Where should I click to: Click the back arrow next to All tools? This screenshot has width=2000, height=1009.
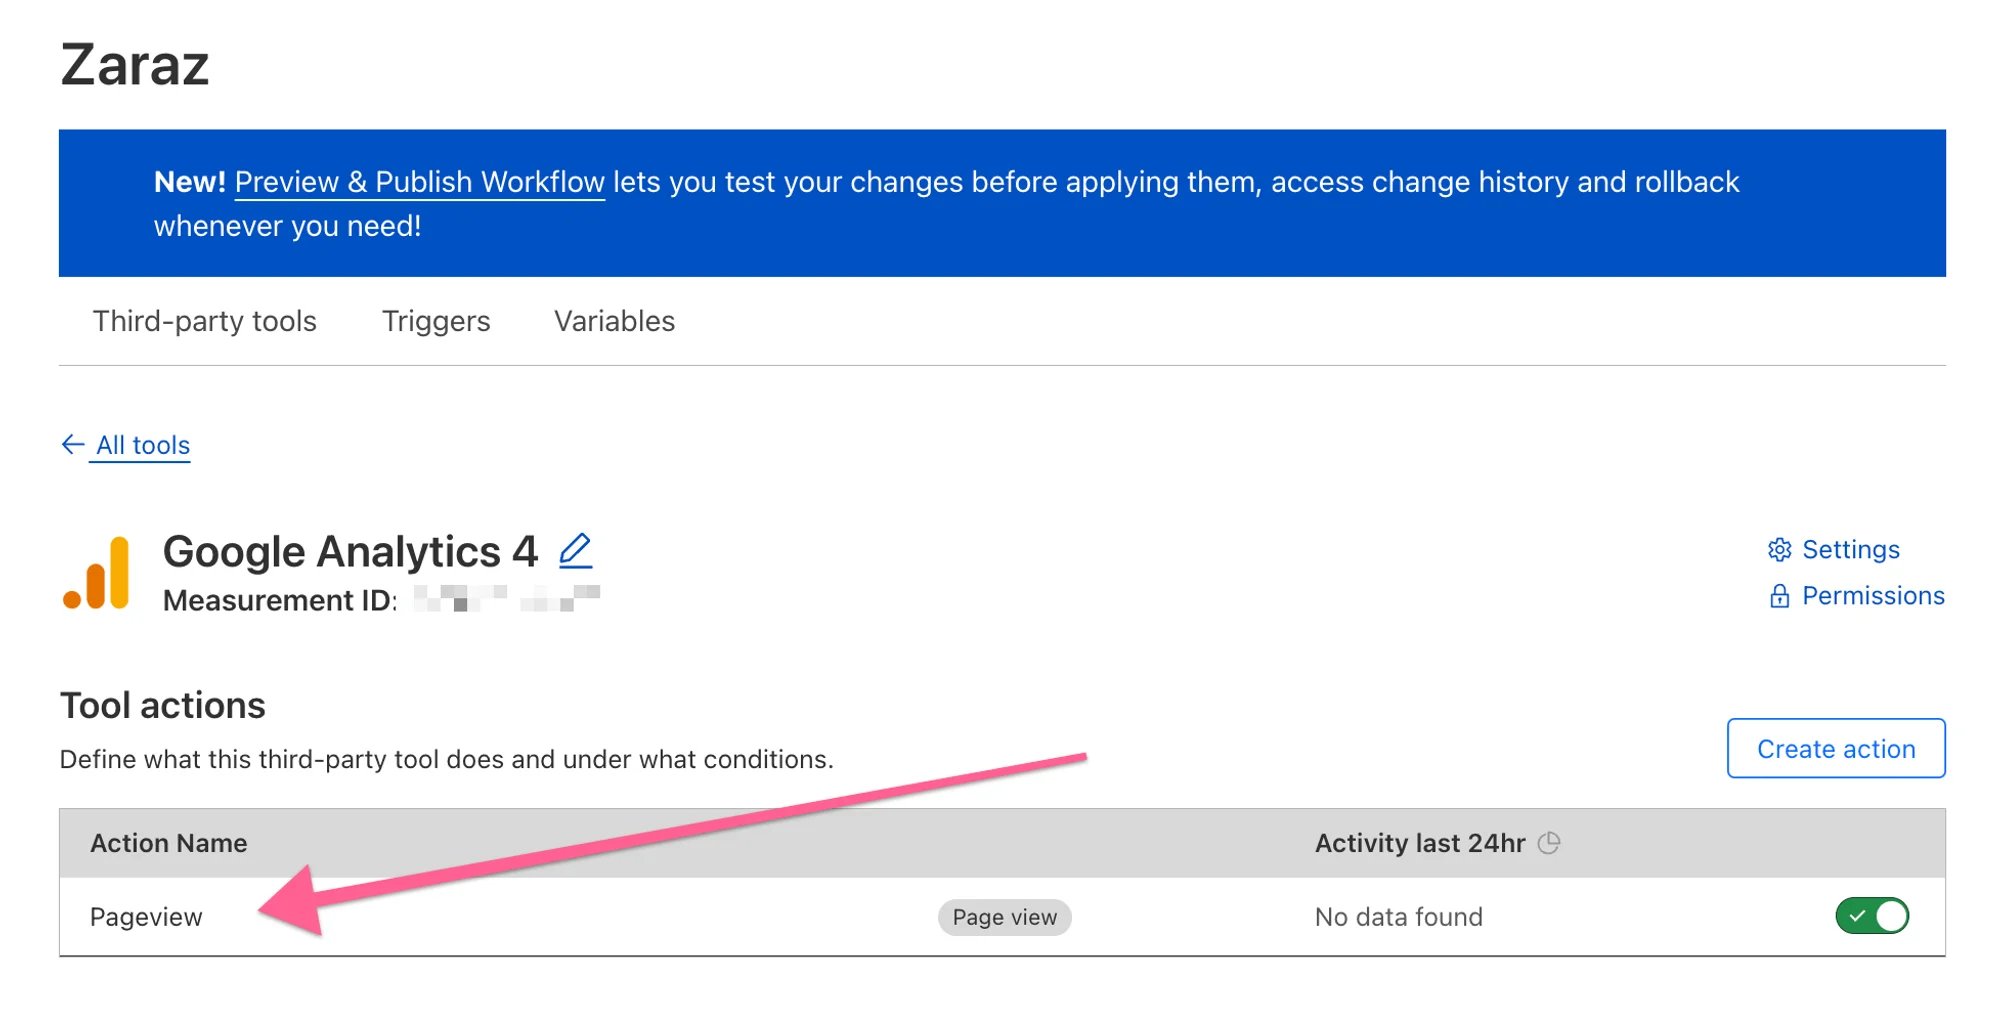71,444
